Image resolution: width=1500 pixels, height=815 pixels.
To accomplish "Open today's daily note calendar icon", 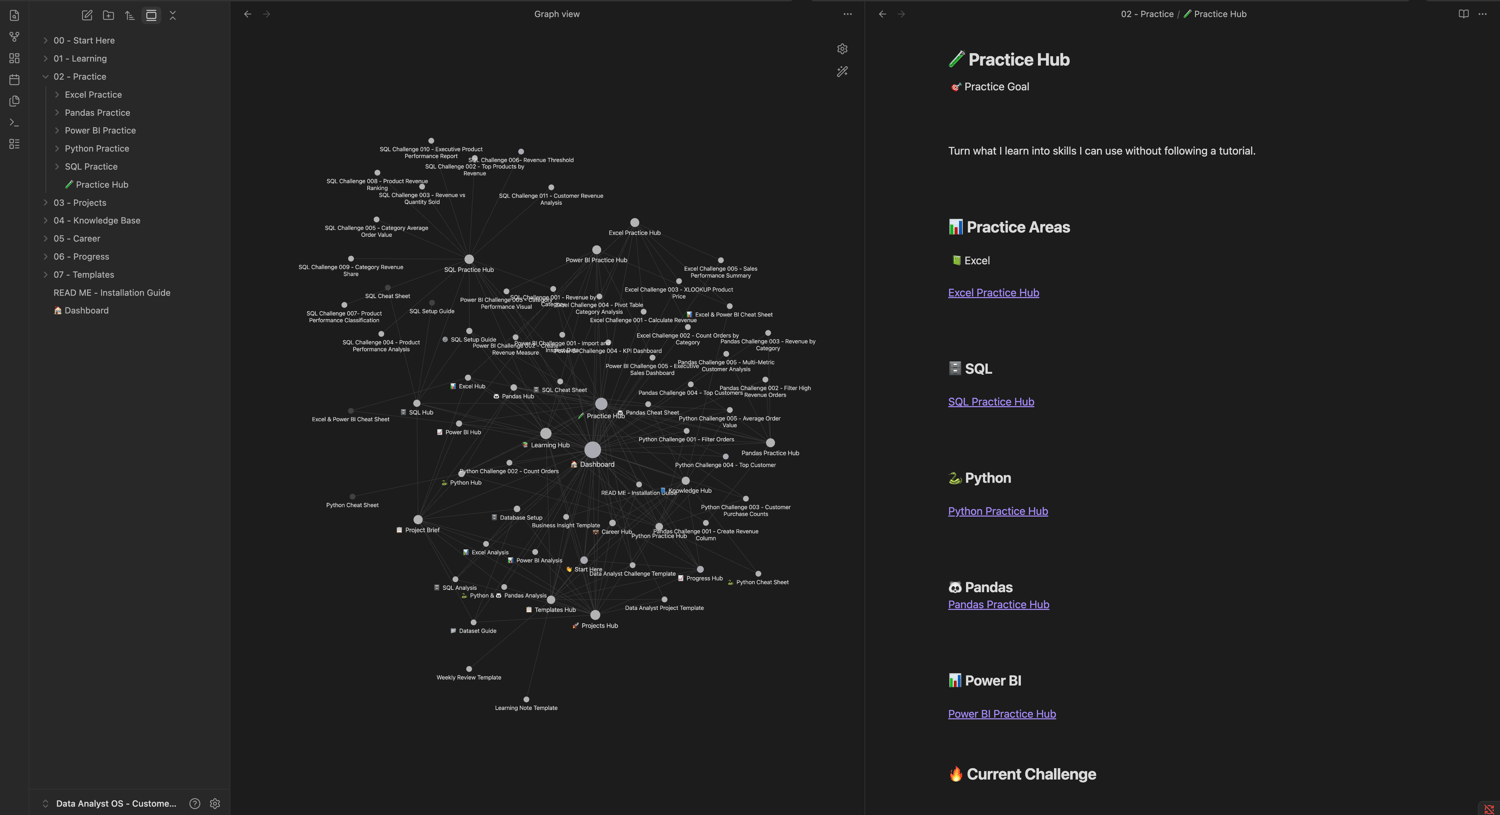I will click(14, 80).
